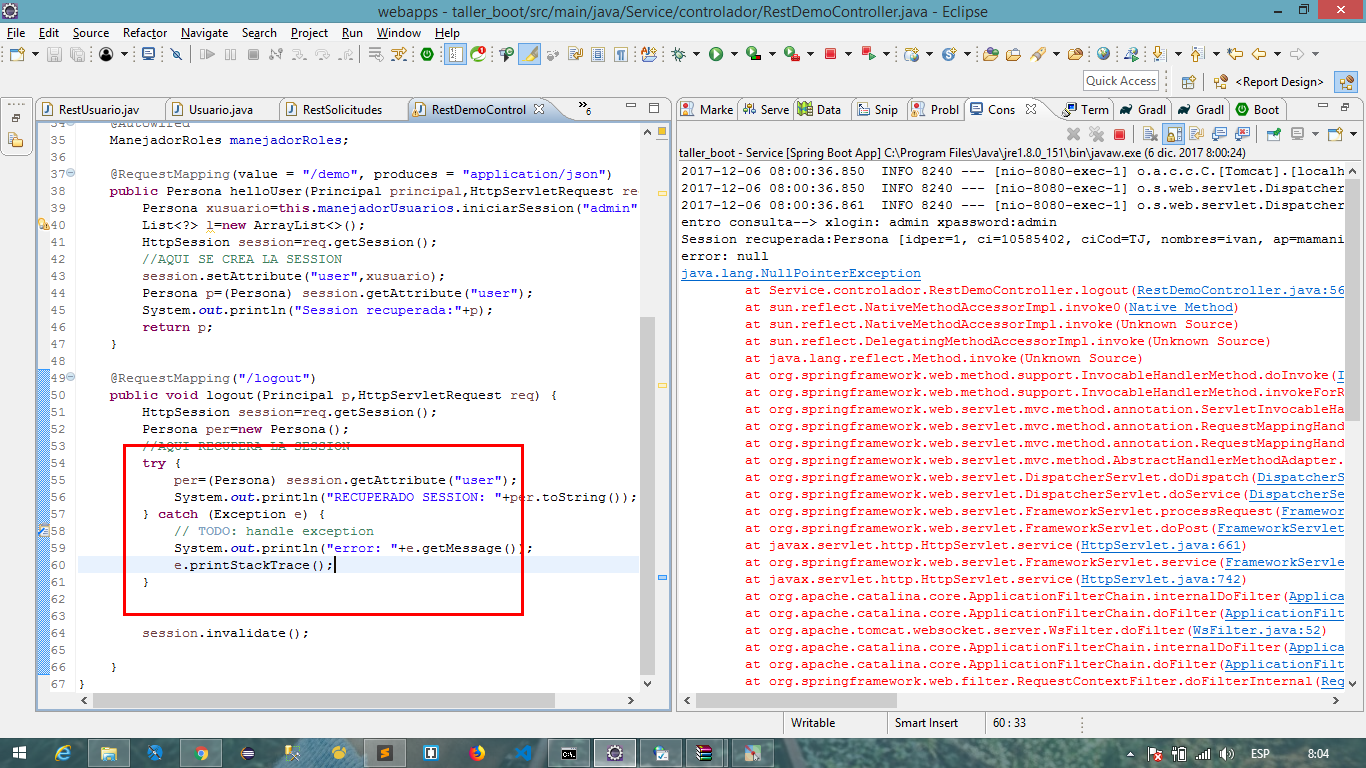Image resolution: width=1366 pixels, height=768 pixels.
Task: Click the Clear Console icon
Action: [1150, 134]
